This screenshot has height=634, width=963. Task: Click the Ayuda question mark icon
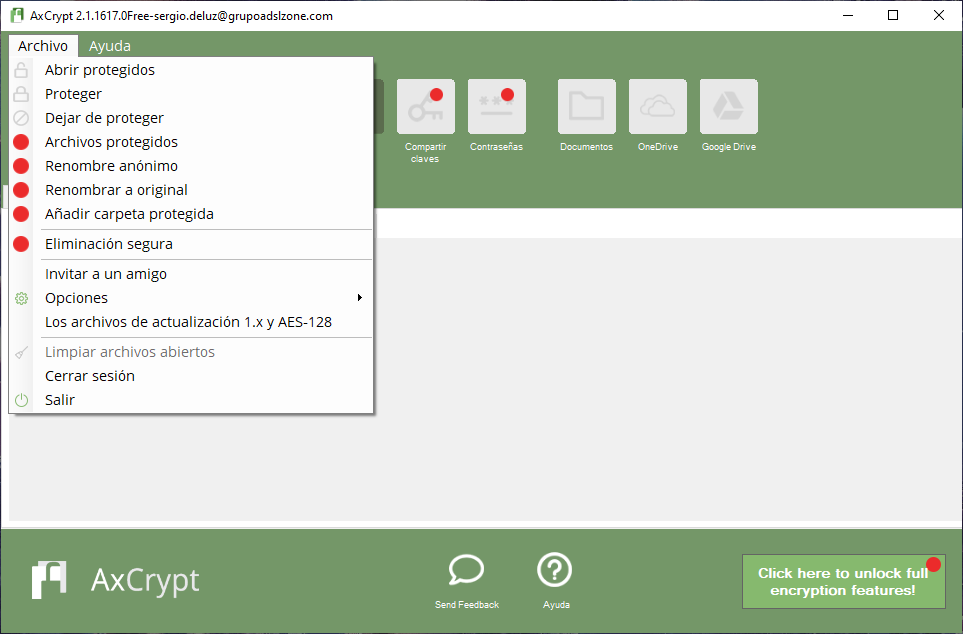[x=555, y=571]
